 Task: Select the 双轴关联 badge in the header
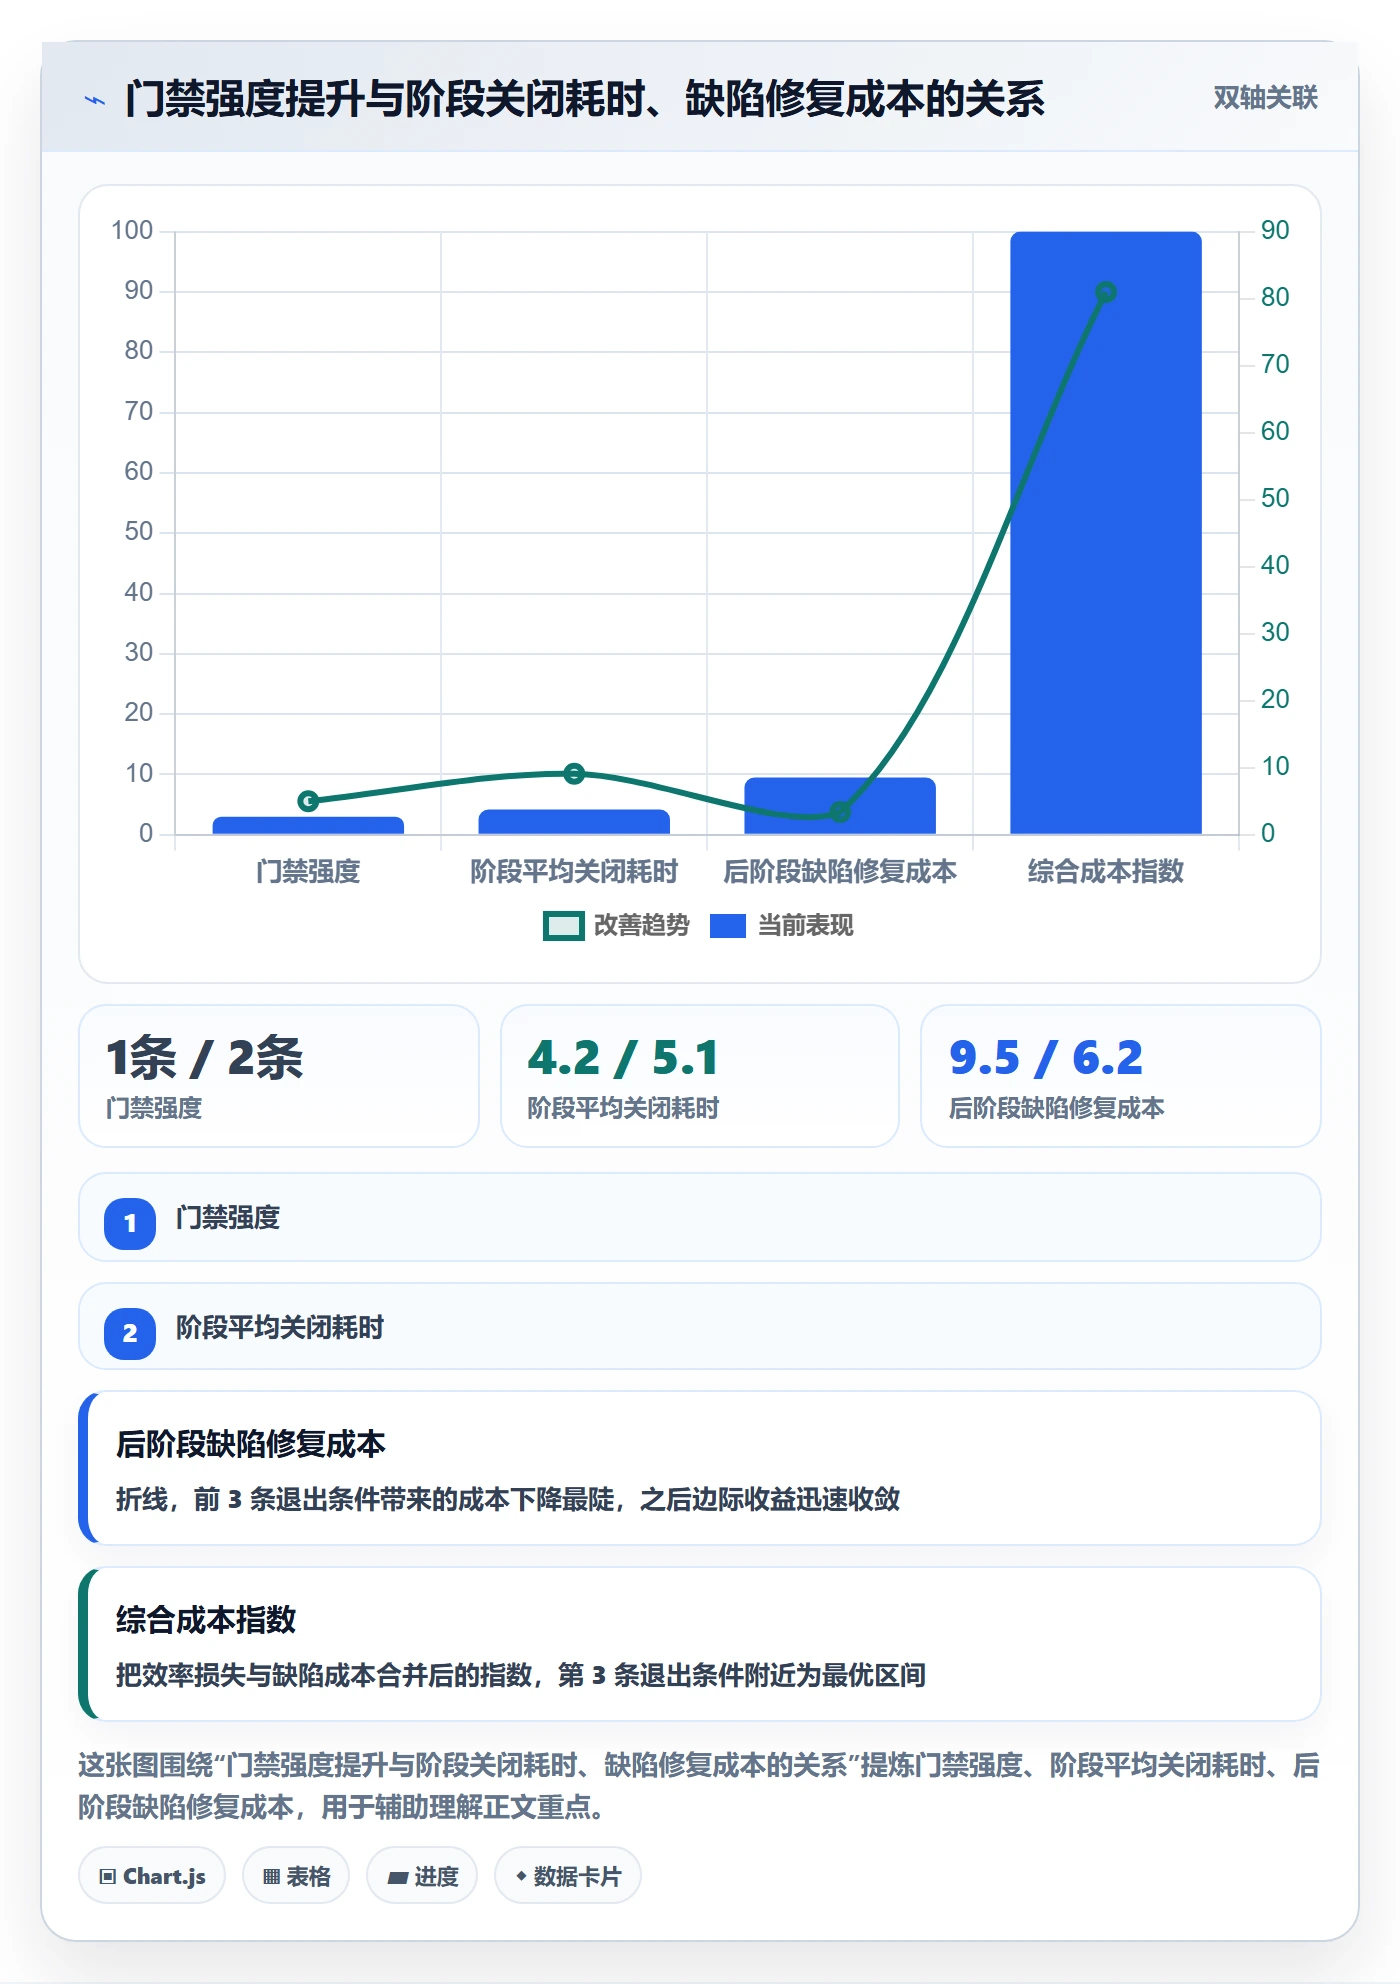[1265, 98]
